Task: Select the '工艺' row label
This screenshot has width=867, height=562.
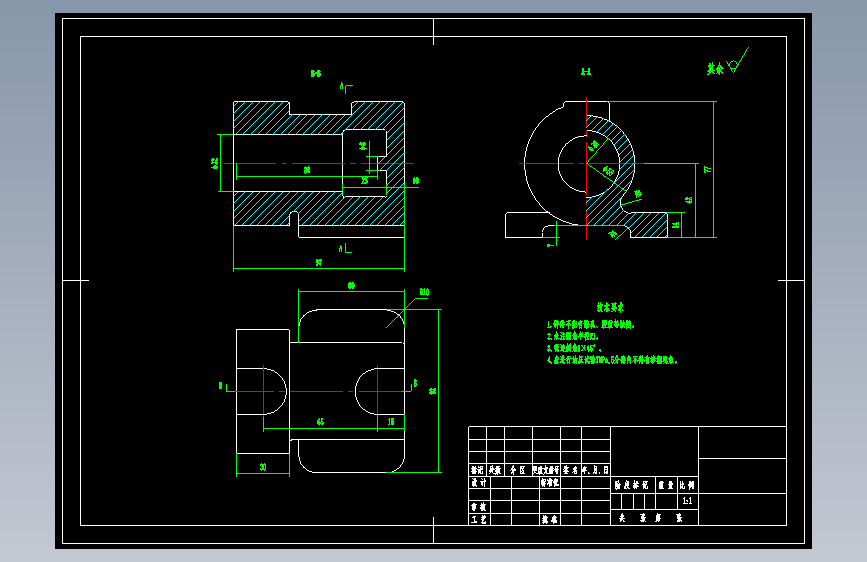Action: tap(479, 519)
